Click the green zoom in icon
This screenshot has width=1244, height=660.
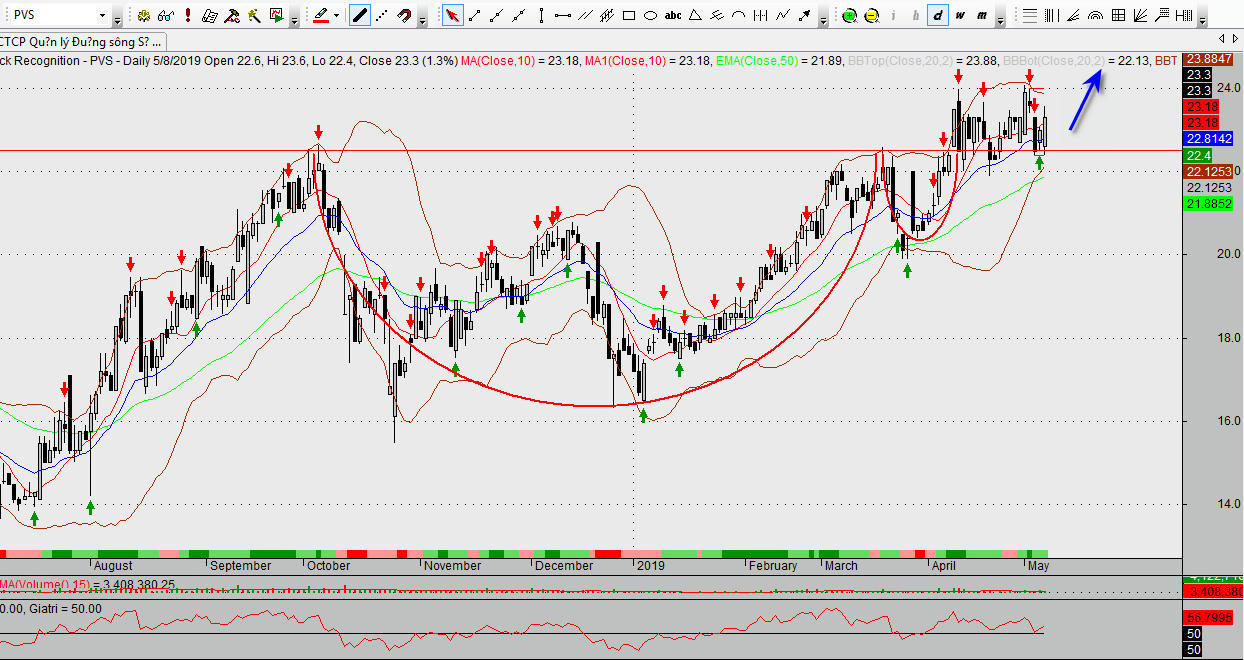click(x=849, y=15)
